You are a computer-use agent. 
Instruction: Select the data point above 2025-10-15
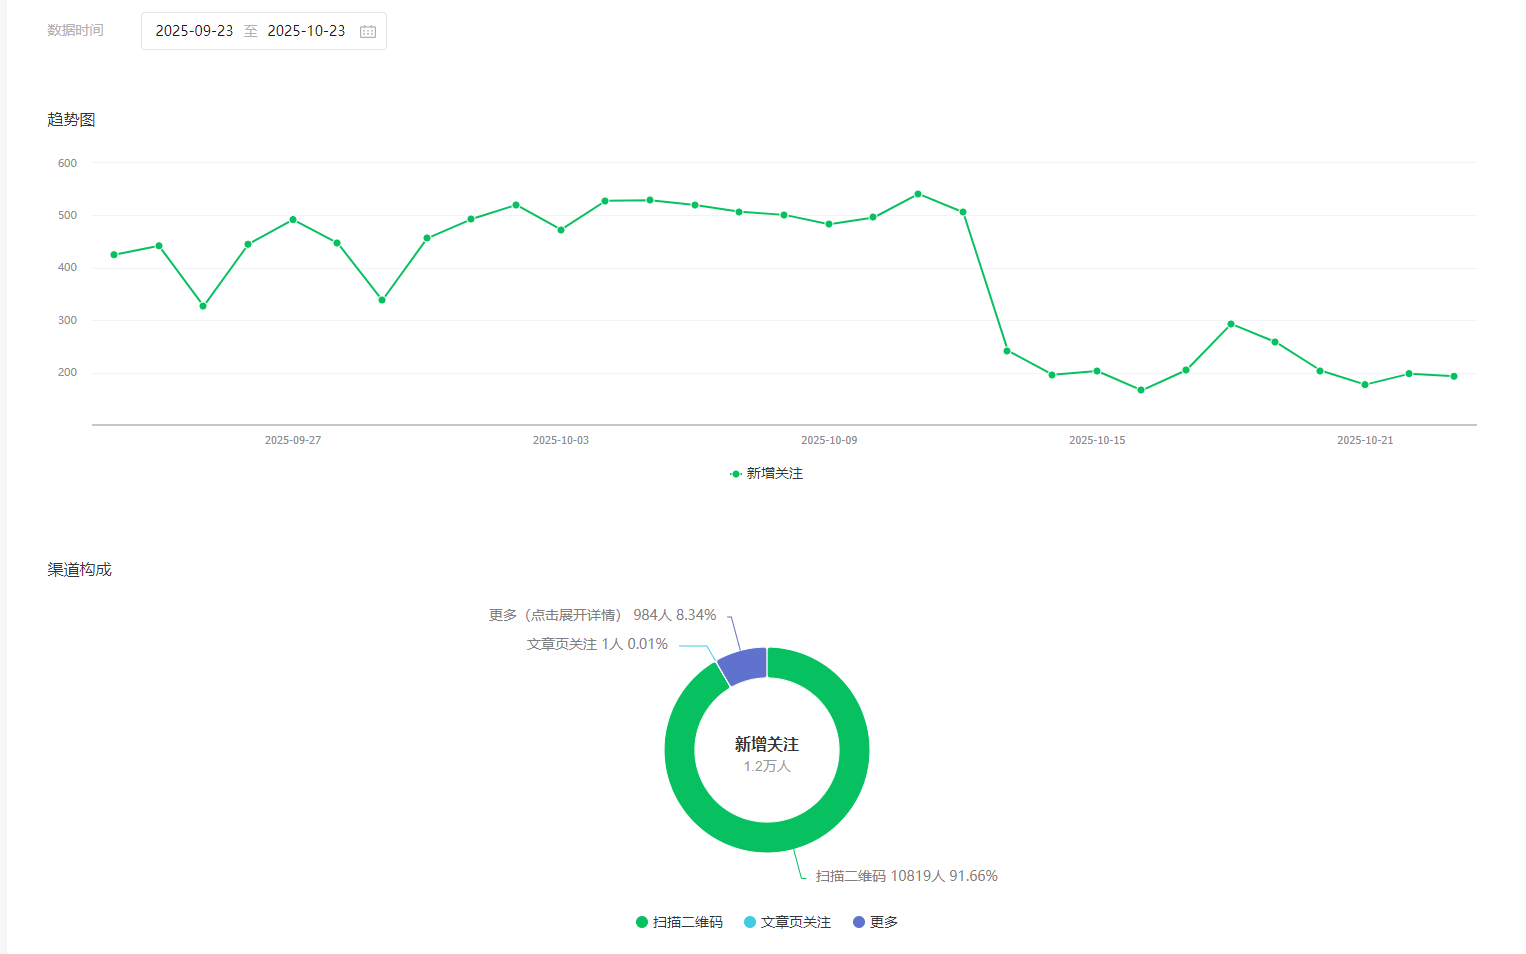pyautogui.click(x=1097, y=371)
